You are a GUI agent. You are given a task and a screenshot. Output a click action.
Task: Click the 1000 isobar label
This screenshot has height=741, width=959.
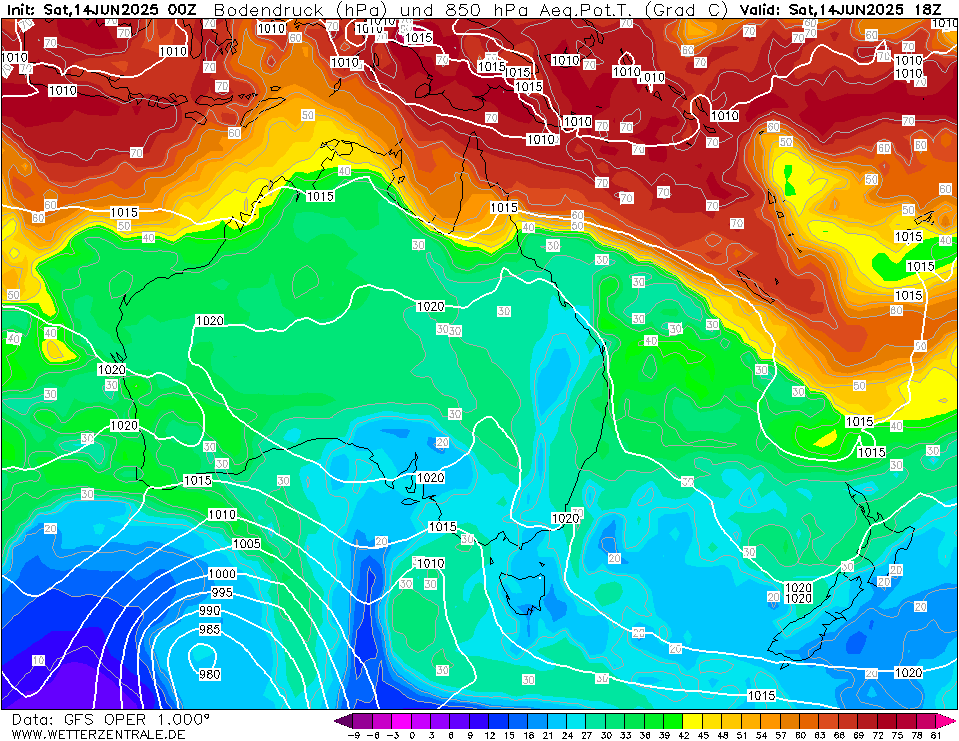(x=222, y=573)
